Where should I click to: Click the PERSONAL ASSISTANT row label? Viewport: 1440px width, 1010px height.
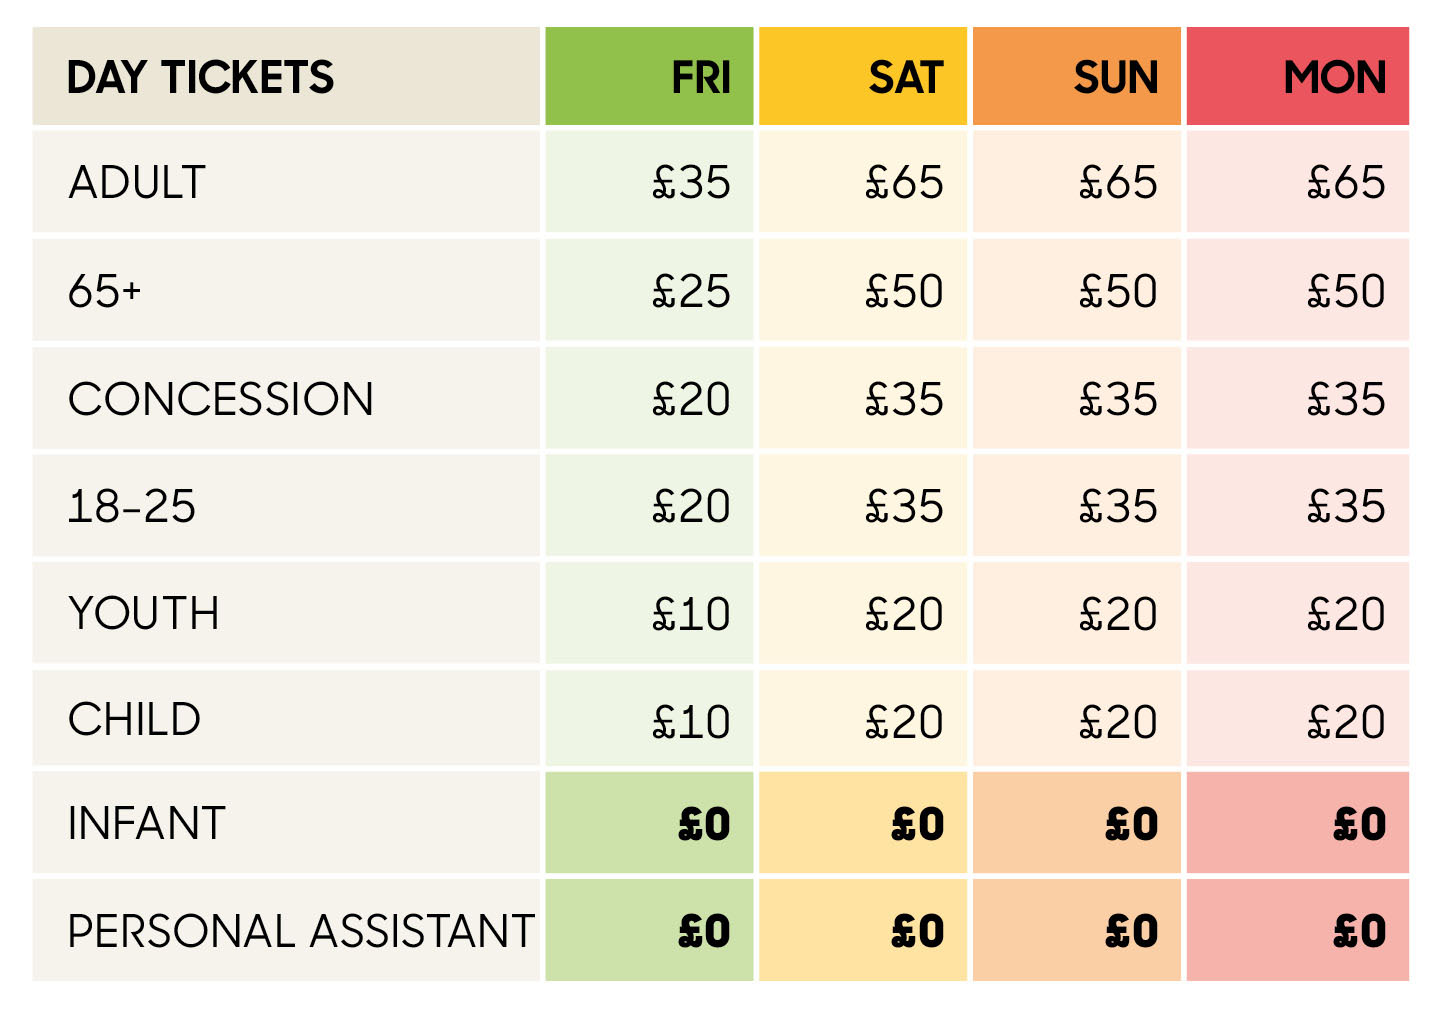tap(300, 931)
